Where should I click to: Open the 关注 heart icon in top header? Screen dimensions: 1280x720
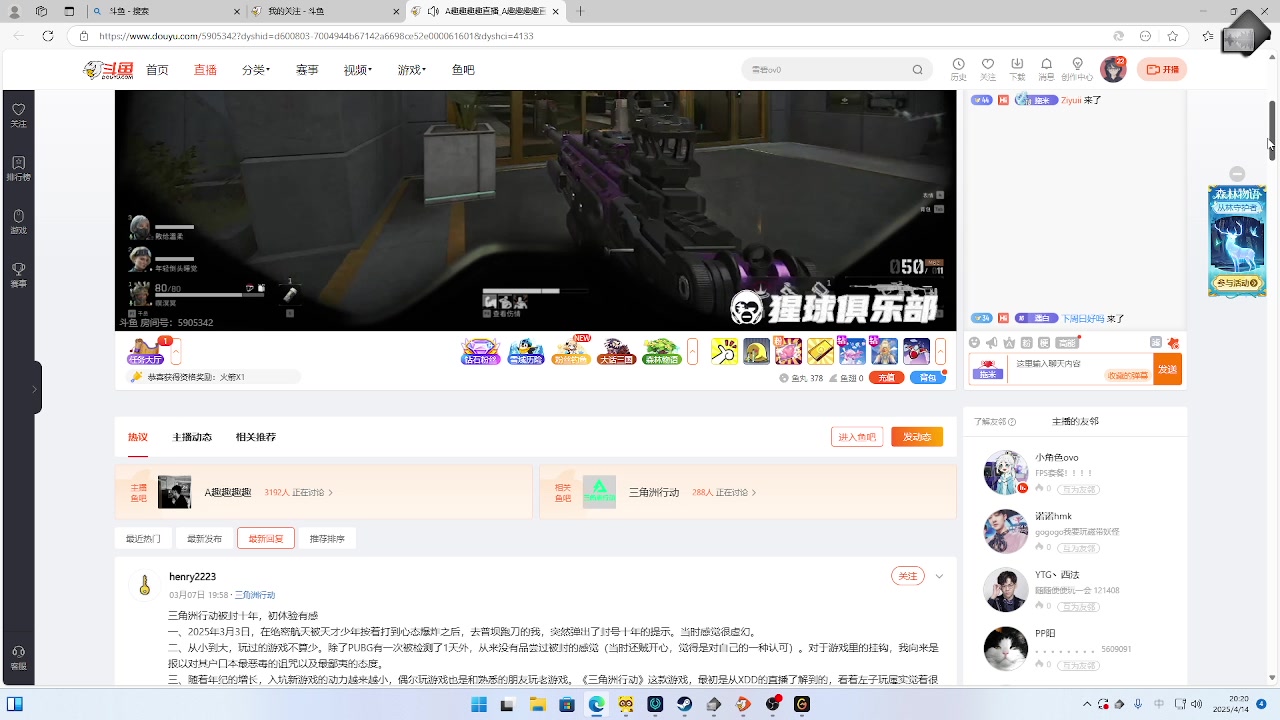pyautogui.click(x=988, y=68)
